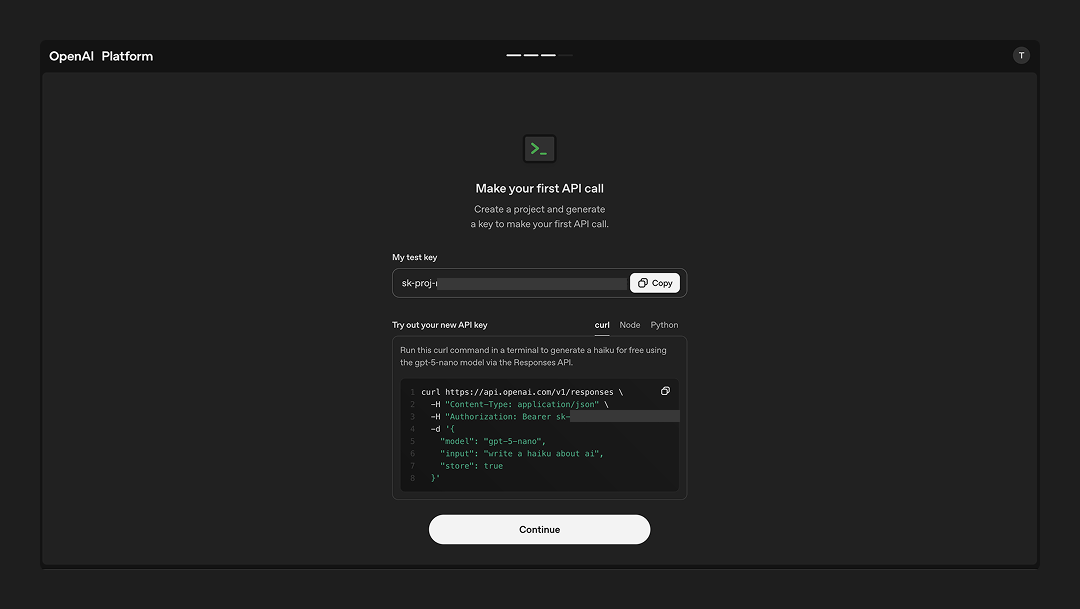The image size is (1080, 609).
Task: Click the "Try out your new API key" label
Action: point(439,325)
